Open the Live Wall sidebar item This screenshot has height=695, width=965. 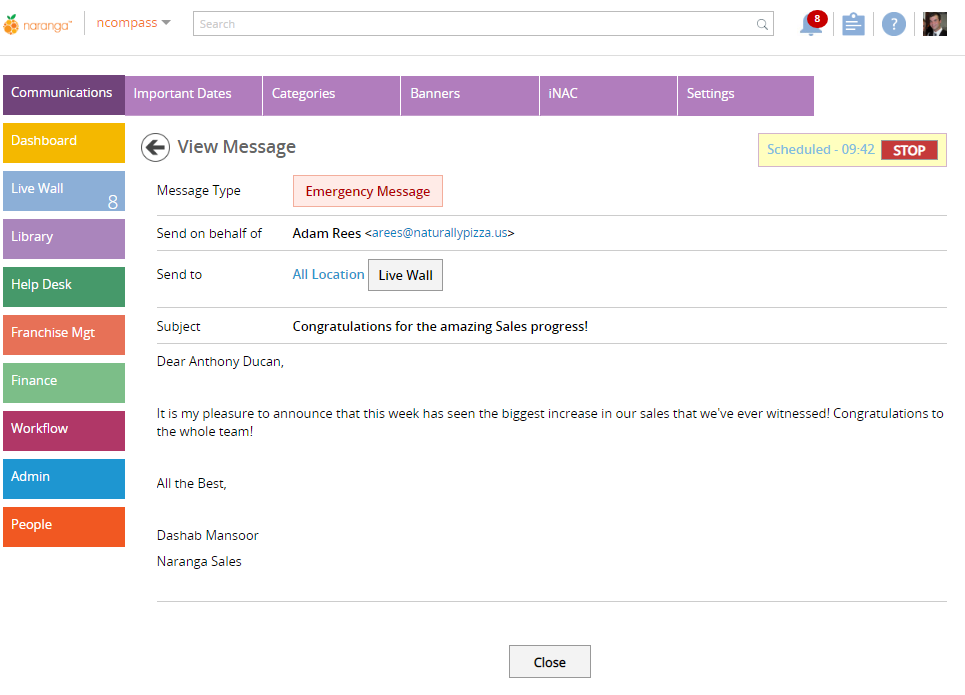[x=64, y=191]
